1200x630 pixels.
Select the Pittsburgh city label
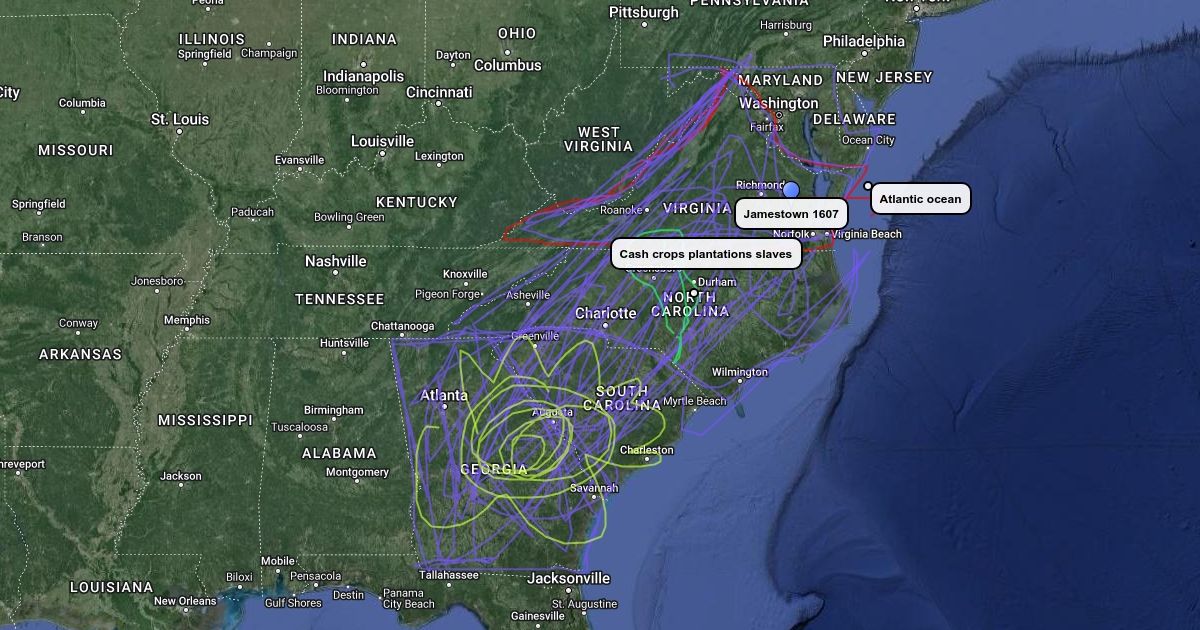(644, 12)
